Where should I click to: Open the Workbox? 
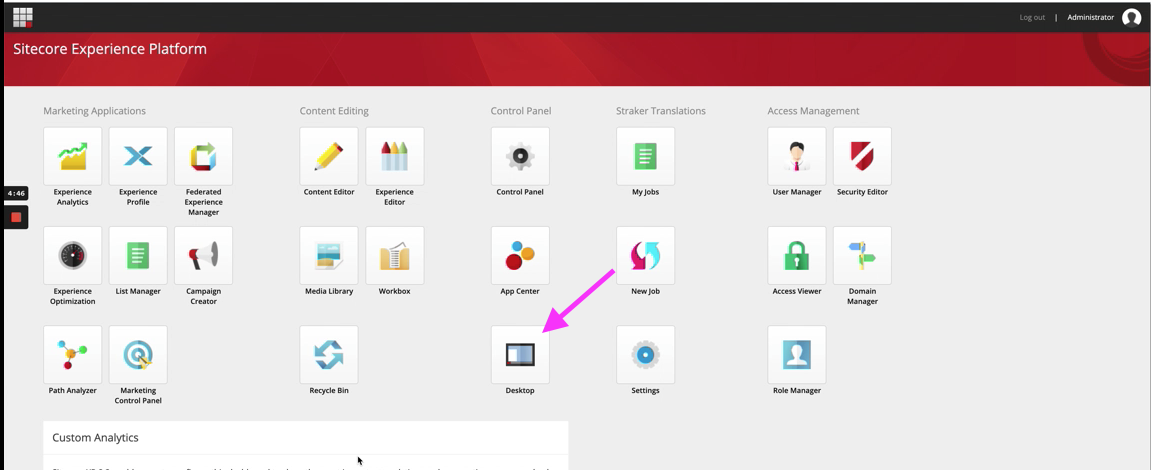[395, 256]
